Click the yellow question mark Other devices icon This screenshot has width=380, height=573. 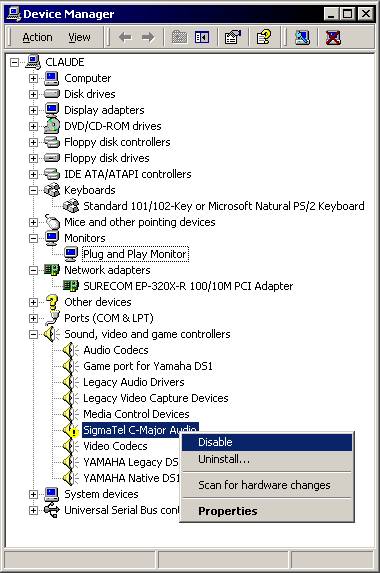[52, 302]
